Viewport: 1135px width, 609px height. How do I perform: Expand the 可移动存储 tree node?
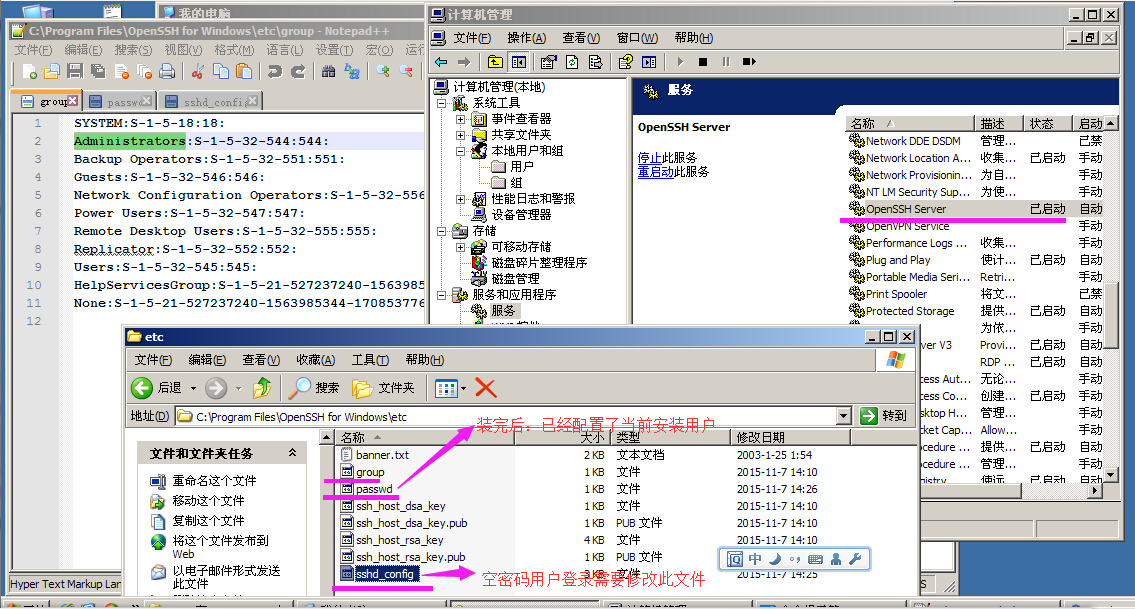click(460, 247)
